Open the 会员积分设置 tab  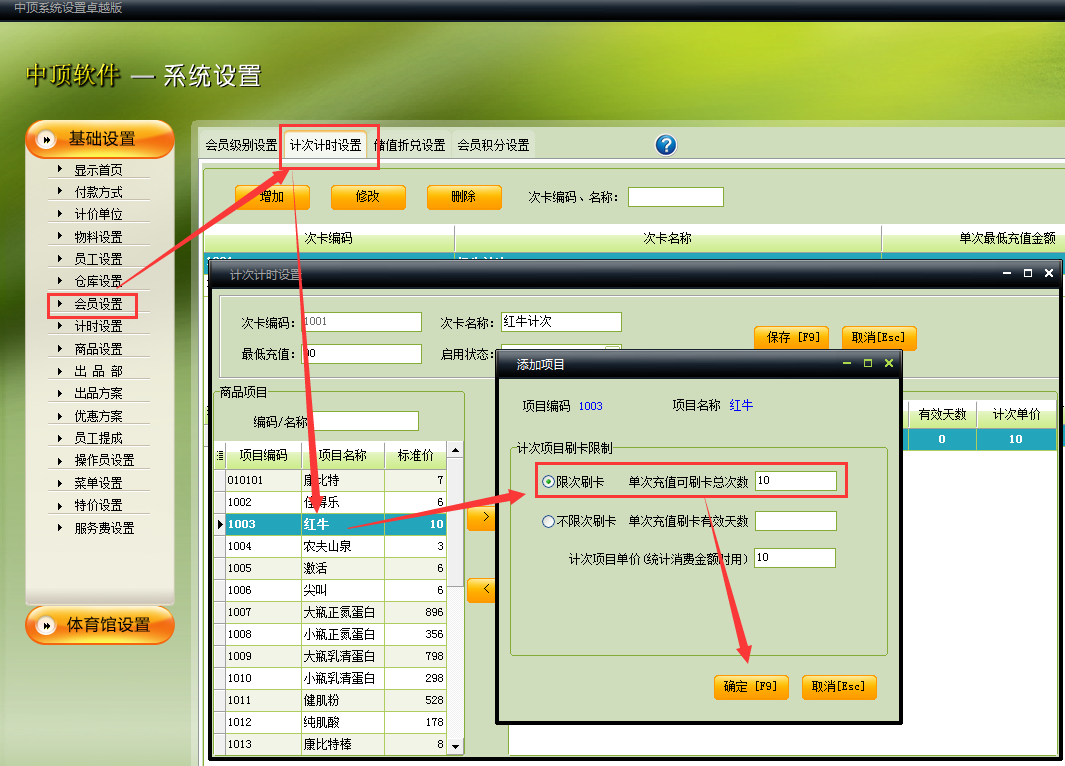[493, 145]
